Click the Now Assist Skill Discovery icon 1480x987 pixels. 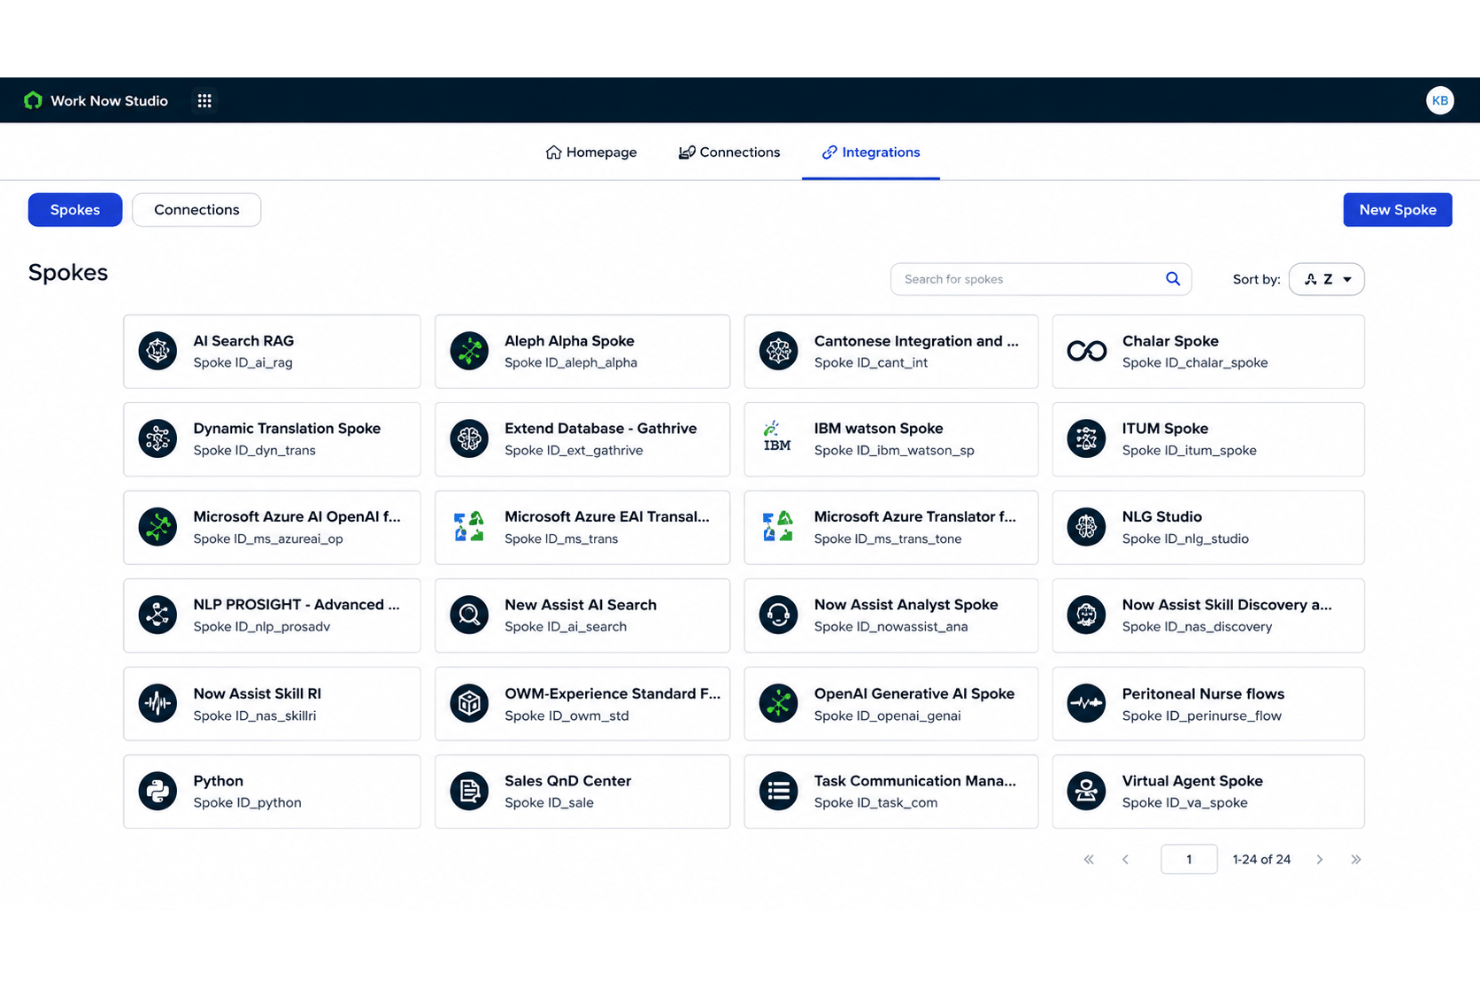point(1086,615)
